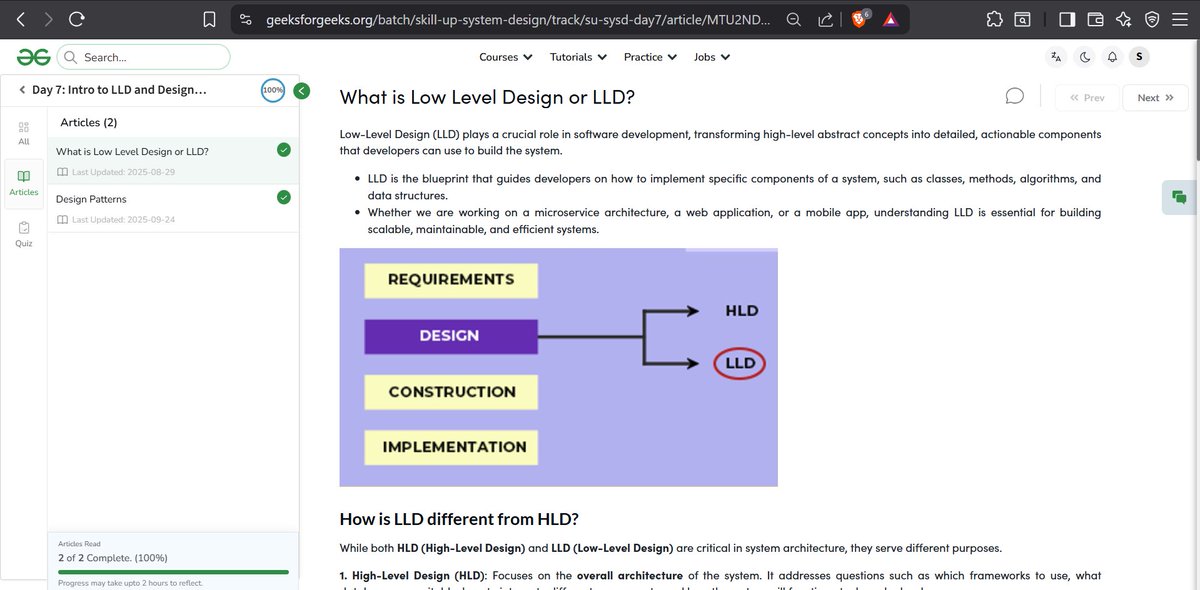
Task: Open the Brave Rewards triangle icon
Action: point(890,19)
